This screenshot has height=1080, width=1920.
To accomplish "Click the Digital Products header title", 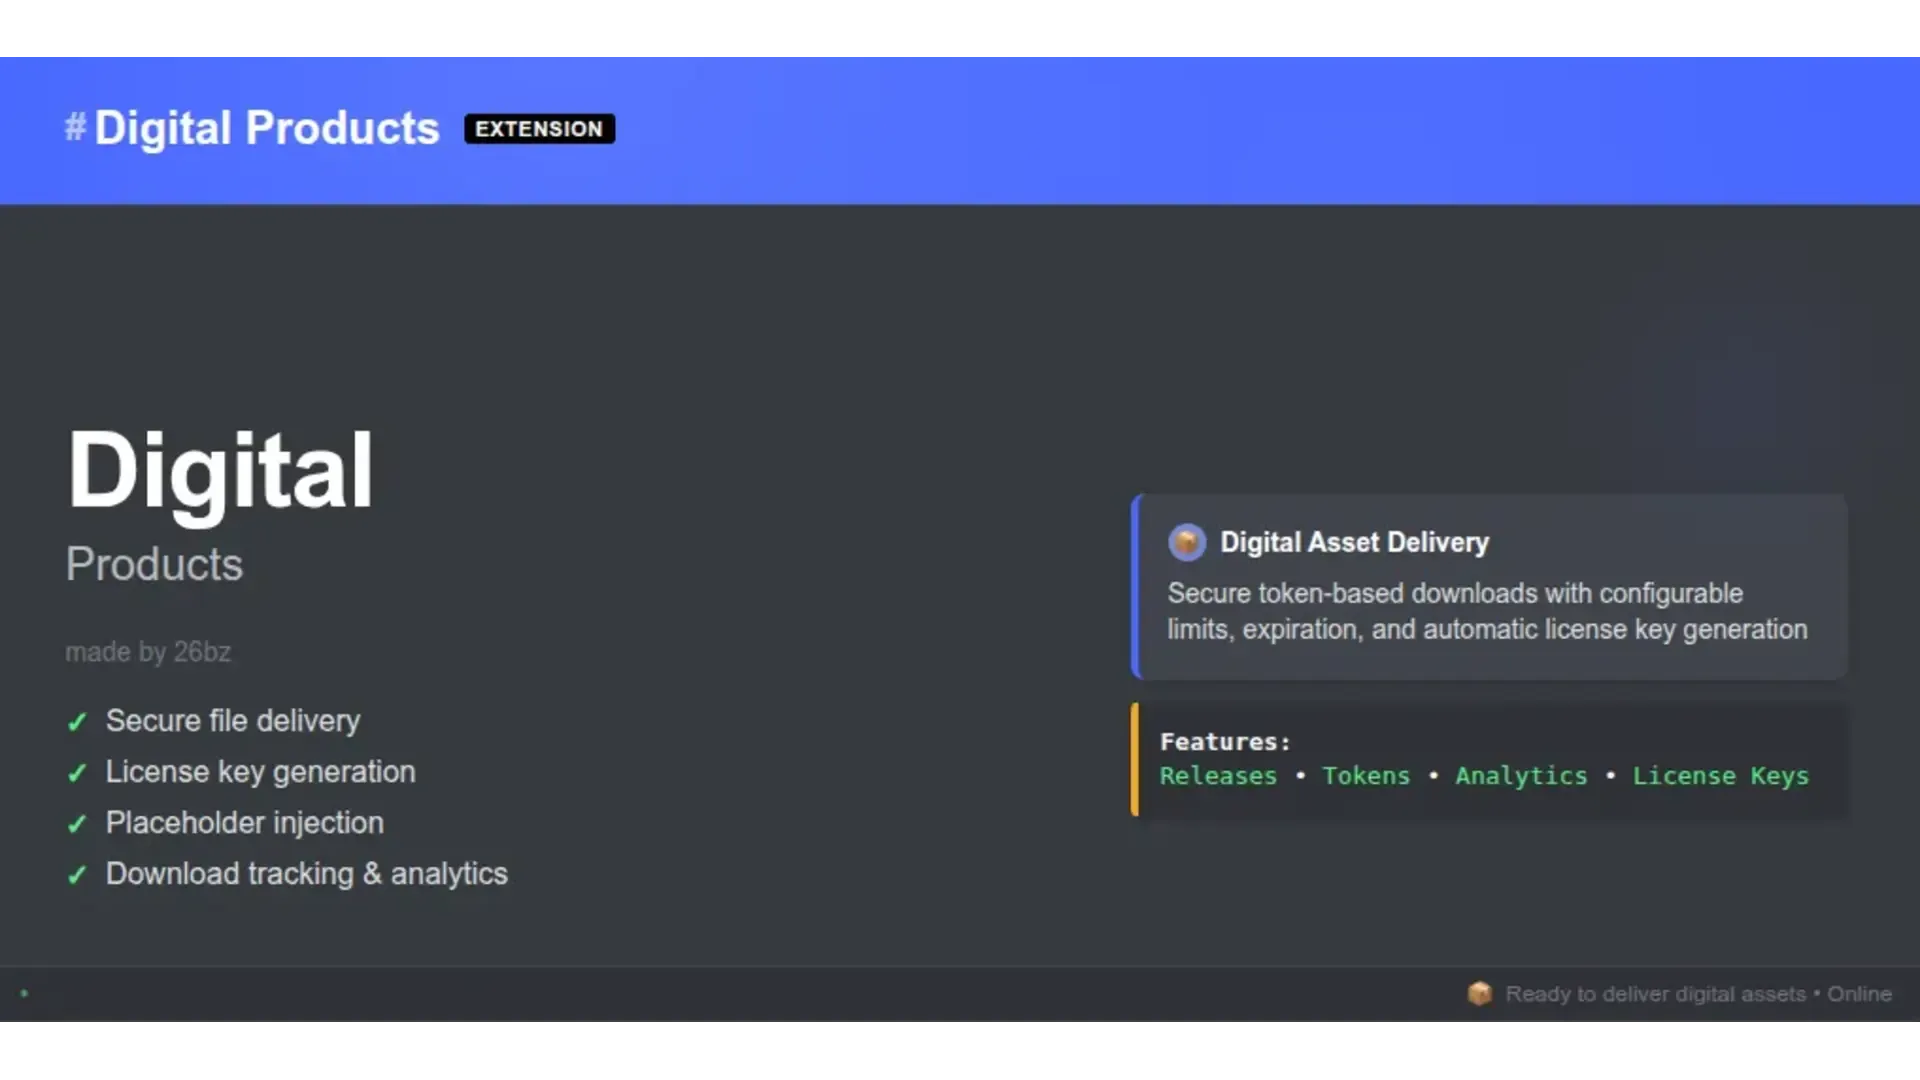I will [x=267, y=128].
